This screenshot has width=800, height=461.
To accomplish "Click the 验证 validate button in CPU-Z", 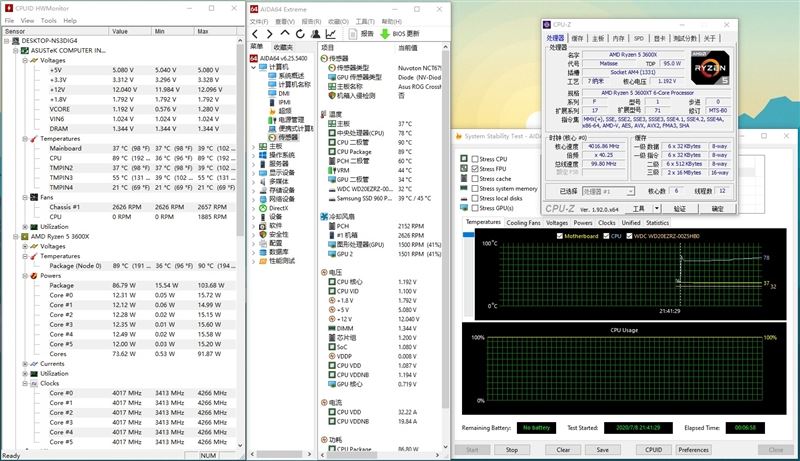I will 680,208.
